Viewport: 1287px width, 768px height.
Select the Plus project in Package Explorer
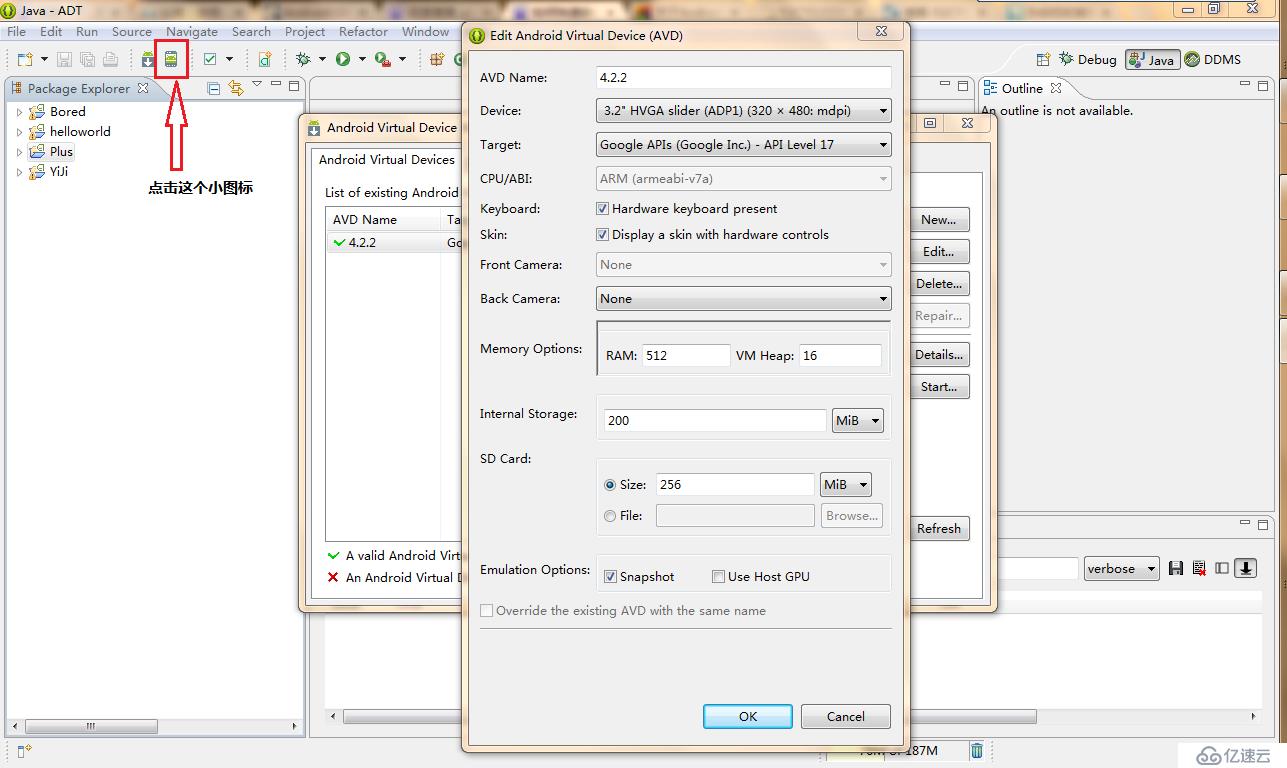61,152
